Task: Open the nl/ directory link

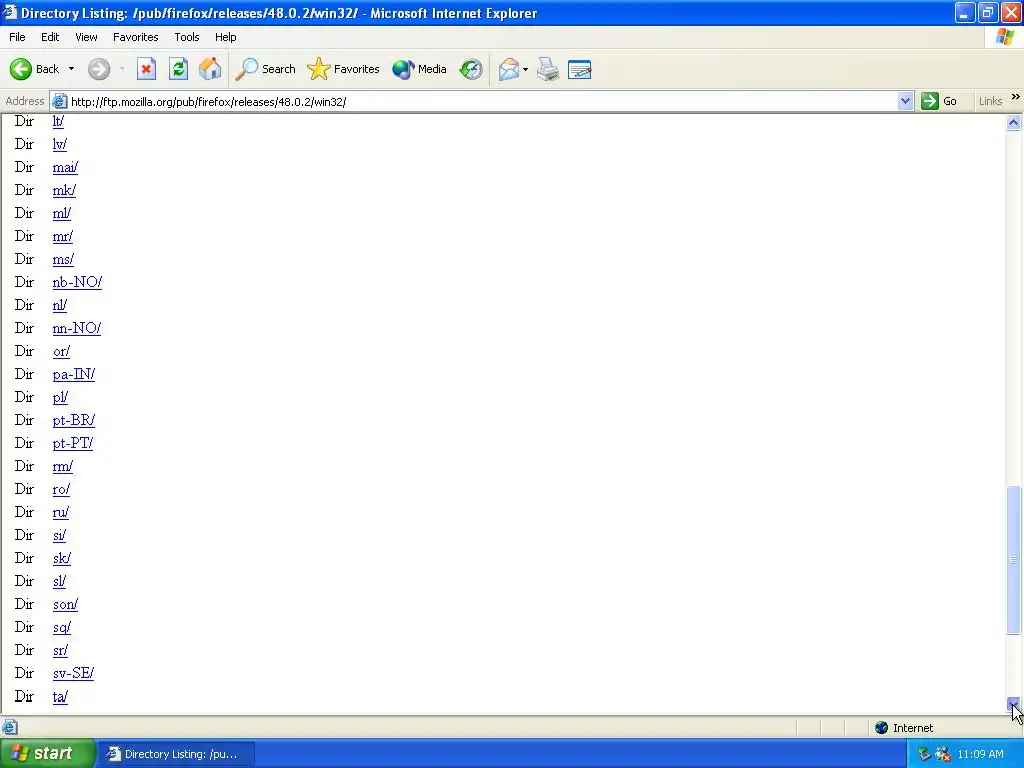Action: tap(59, 305)
